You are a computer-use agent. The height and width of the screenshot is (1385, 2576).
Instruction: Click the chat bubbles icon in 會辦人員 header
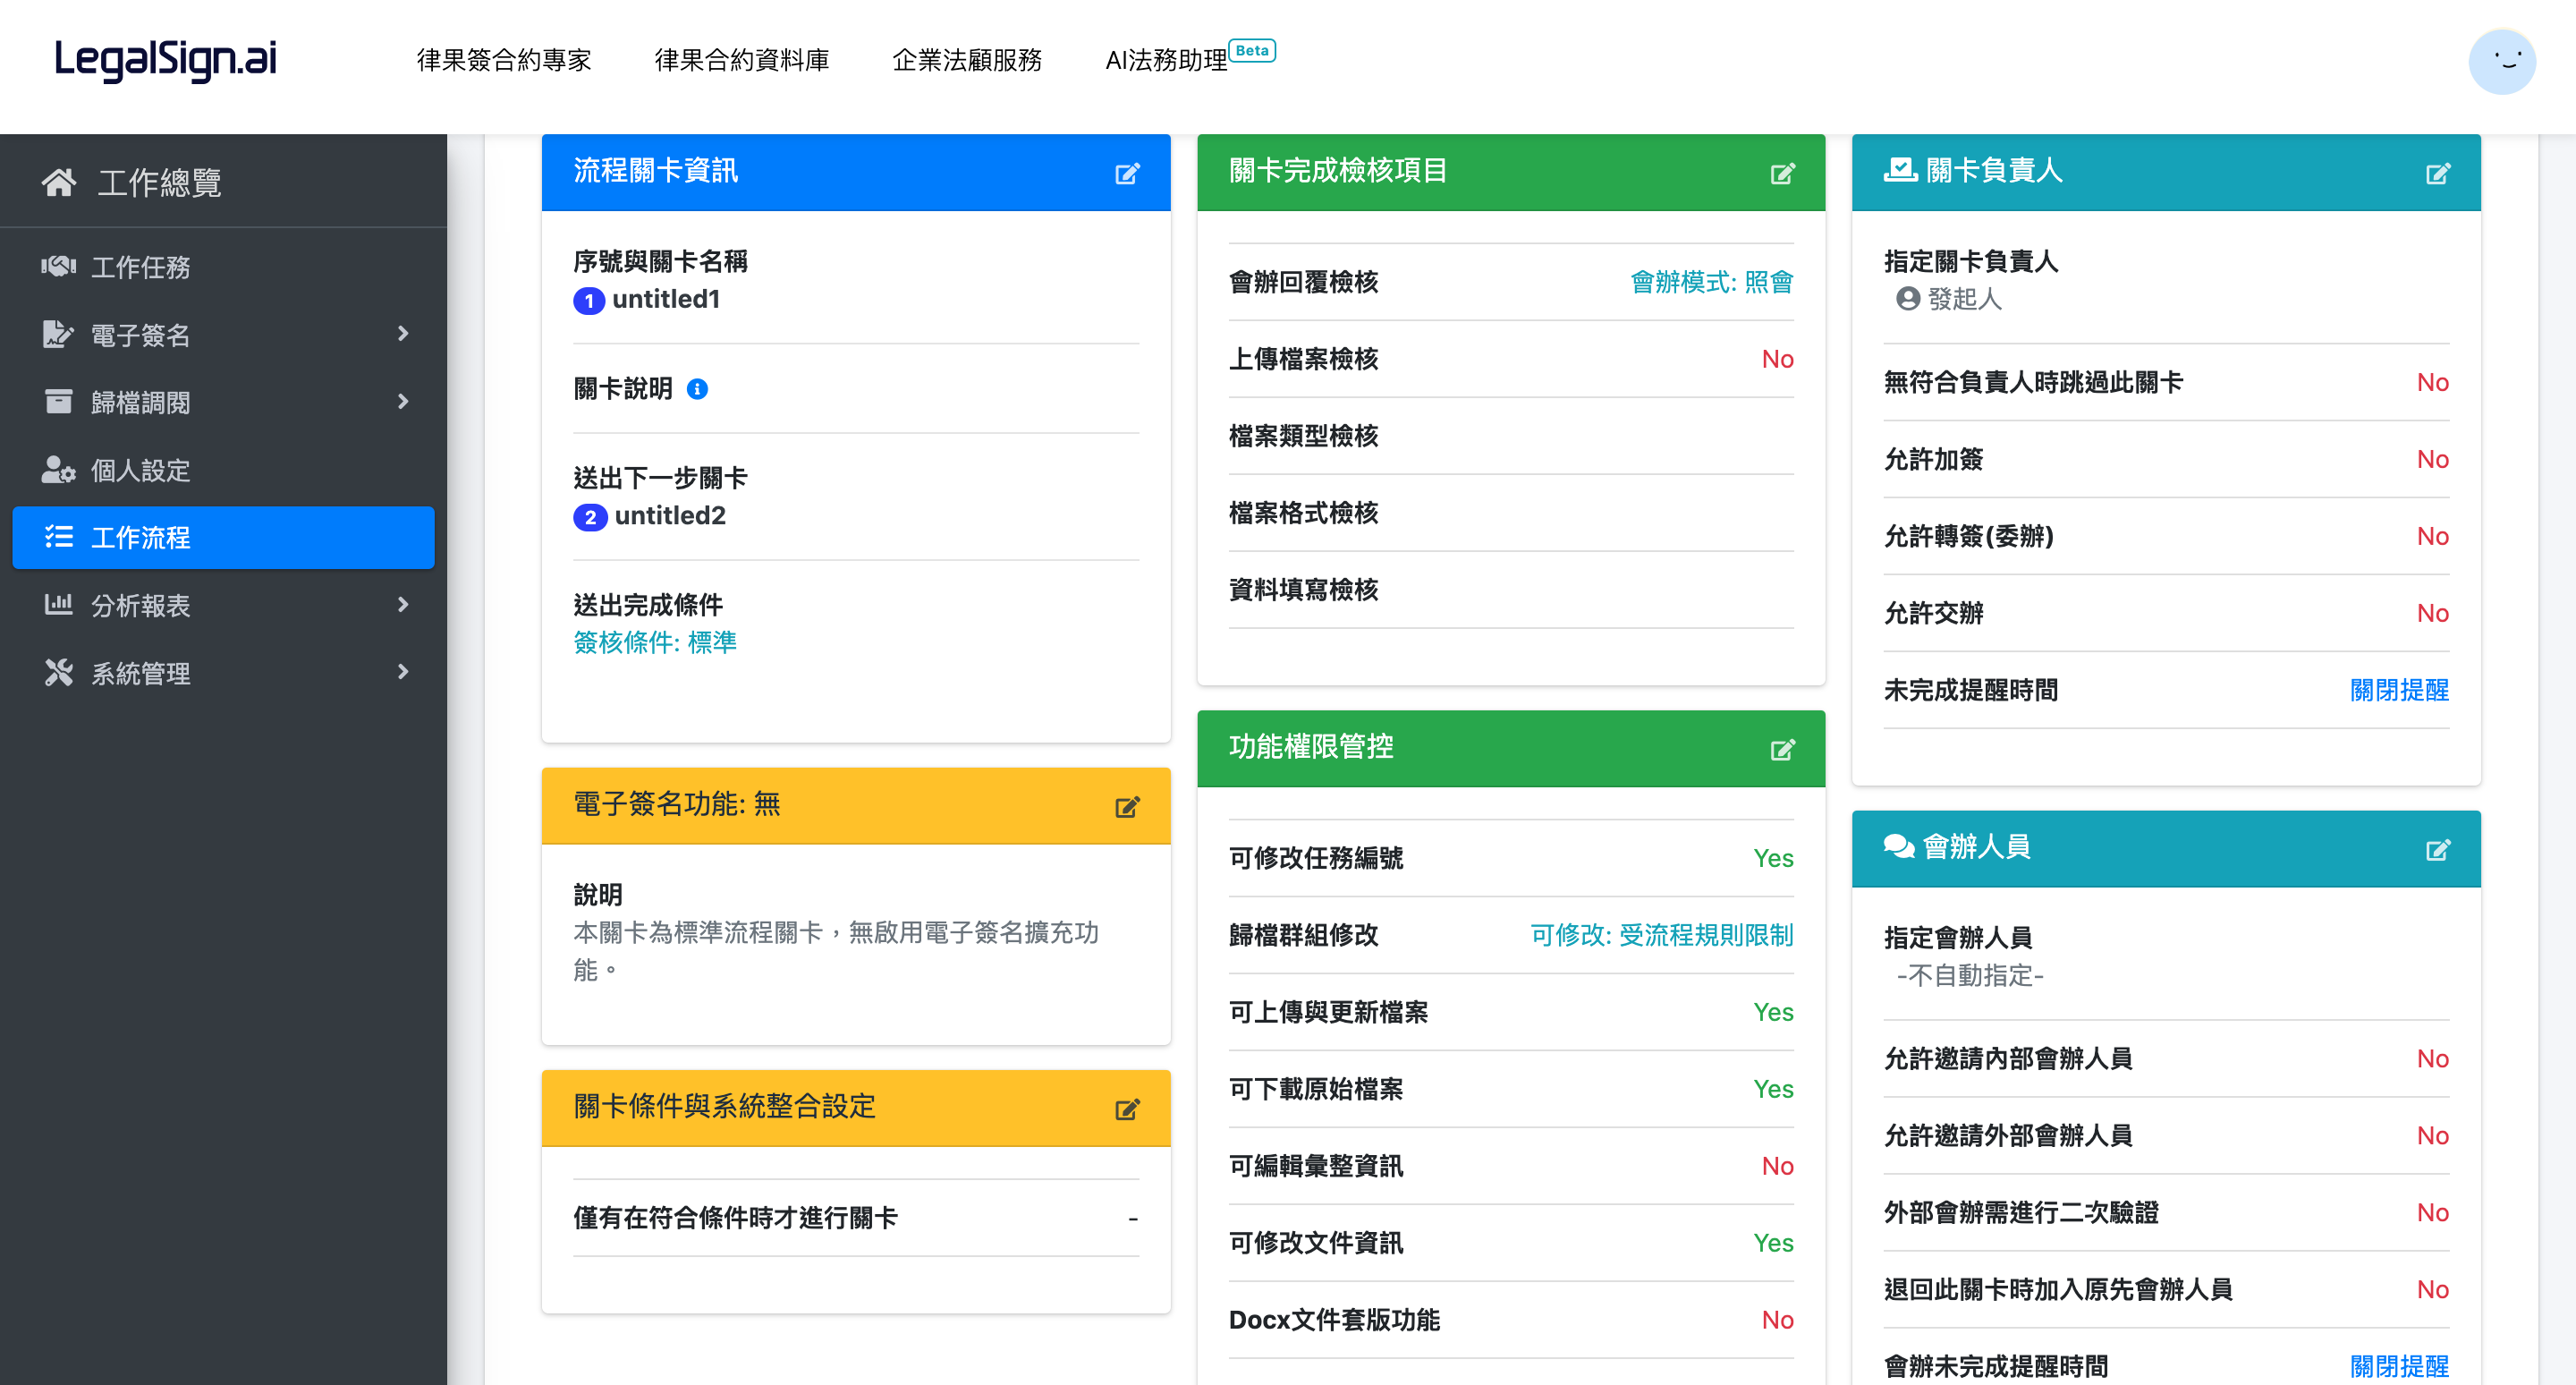1898,846
